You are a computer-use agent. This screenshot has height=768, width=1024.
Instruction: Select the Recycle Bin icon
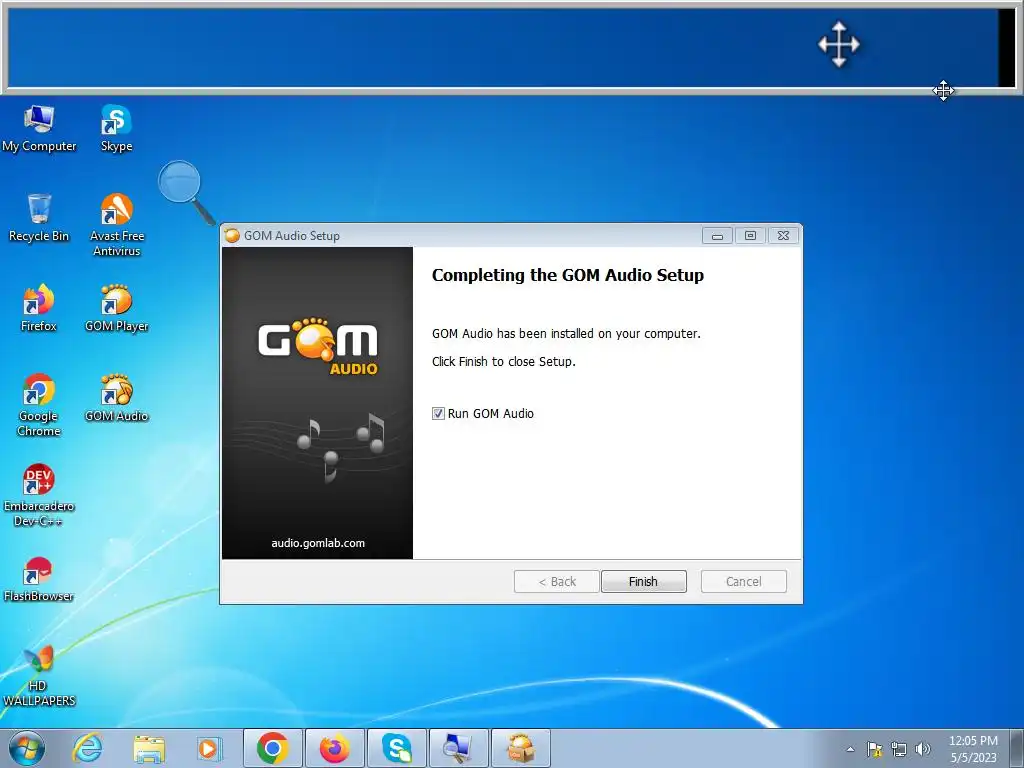point(39,218)
